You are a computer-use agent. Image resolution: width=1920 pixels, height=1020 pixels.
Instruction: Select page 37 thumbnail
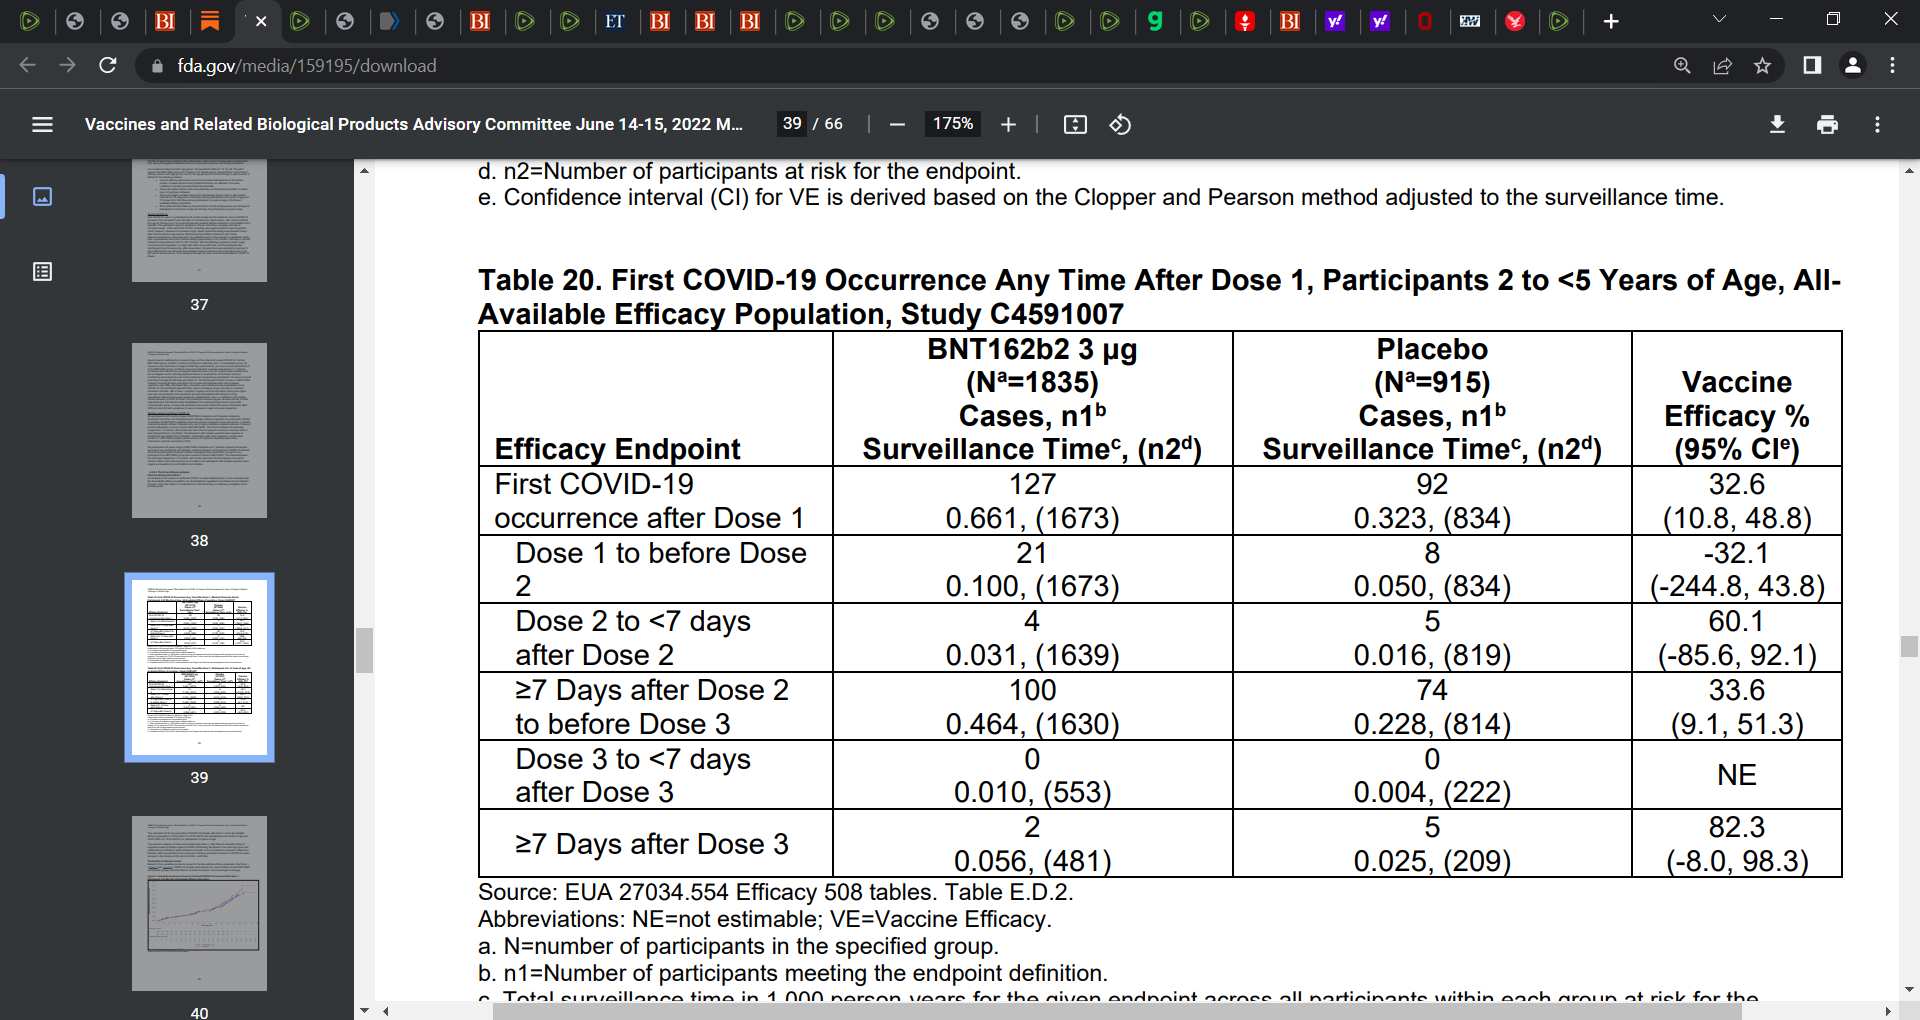[x=199, y=220]
